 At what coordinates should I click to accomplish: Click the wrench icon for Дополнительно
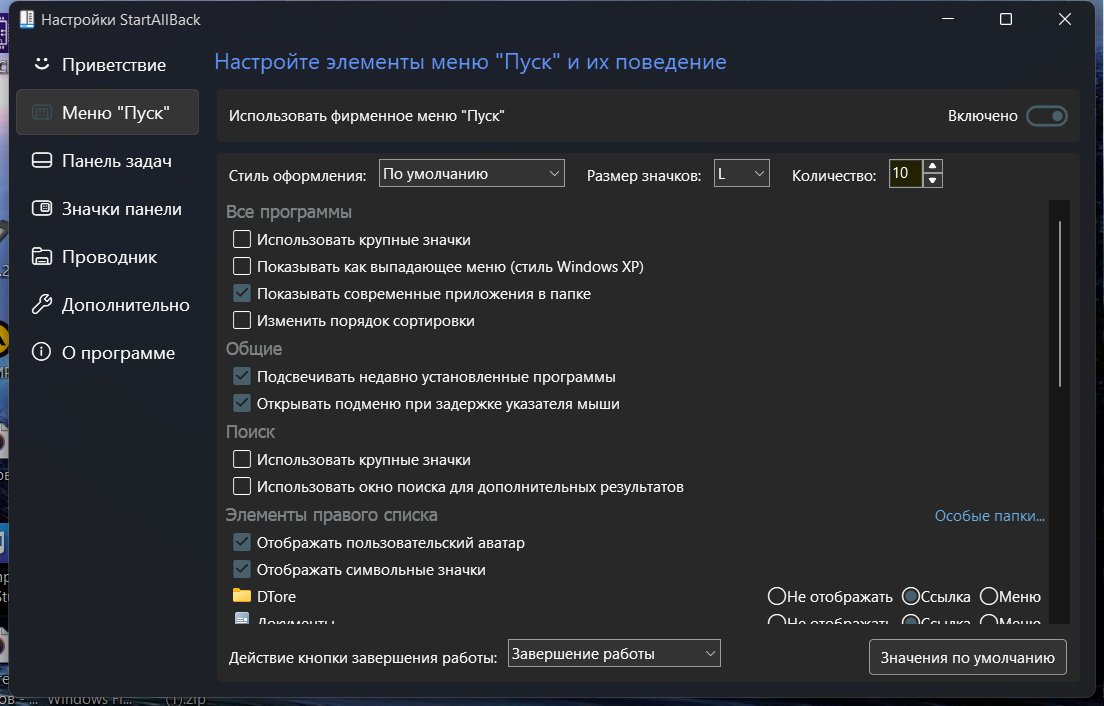pos(41,305)
